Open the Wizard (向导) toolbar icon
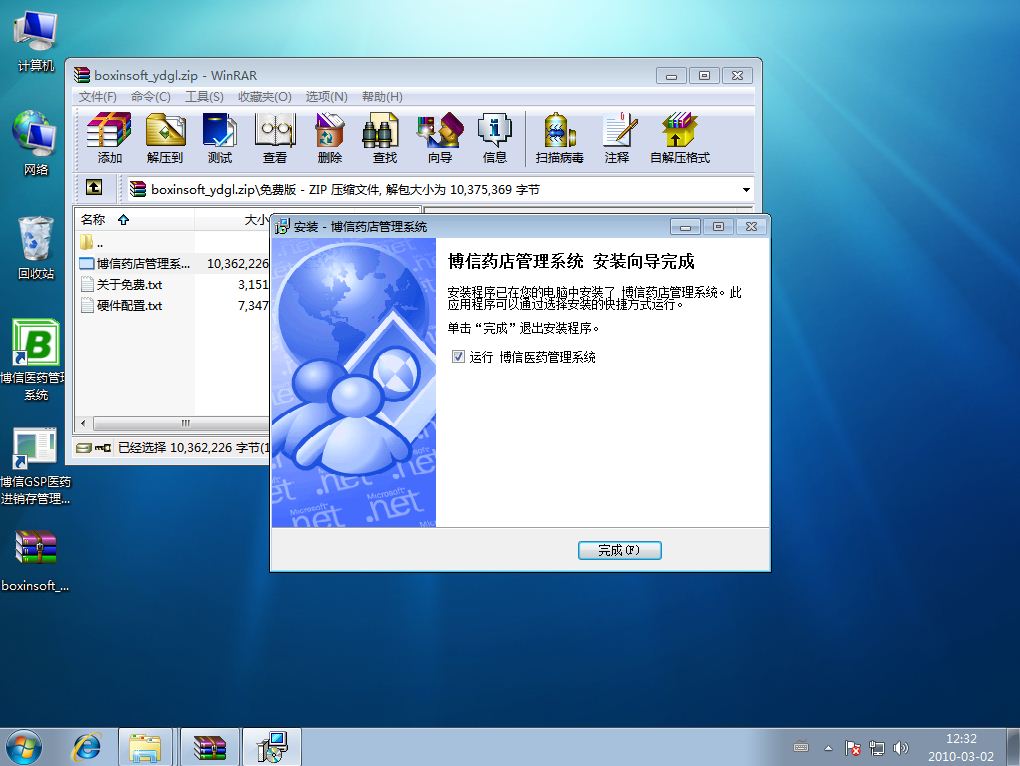Screen dimensions: 1020x766 440,138
